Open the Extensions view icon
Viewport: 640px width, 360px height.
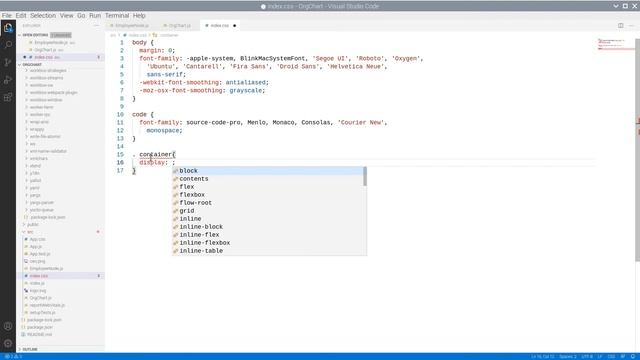click(8, 97)
